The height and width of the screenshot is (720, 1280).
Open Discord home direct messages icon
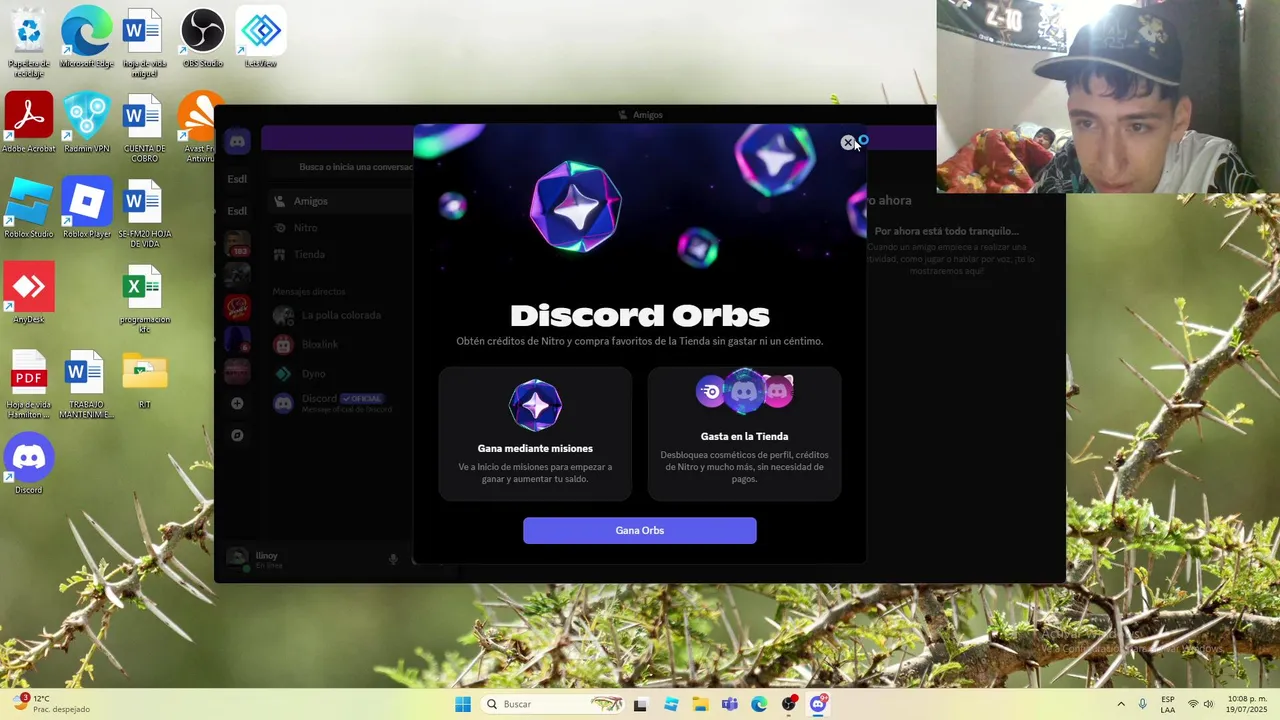(x=237, y=142)
